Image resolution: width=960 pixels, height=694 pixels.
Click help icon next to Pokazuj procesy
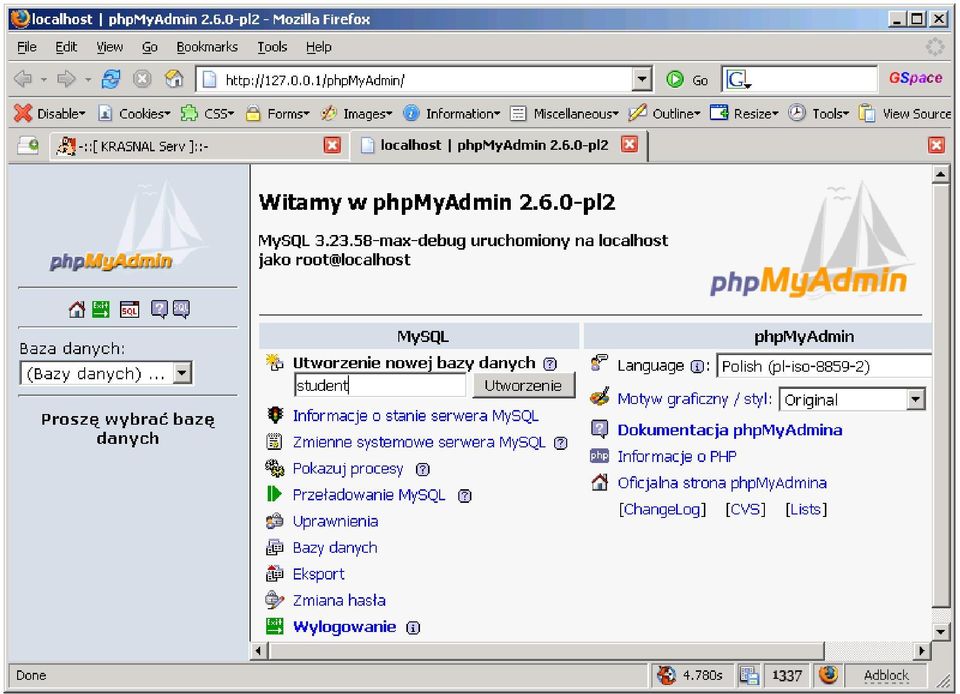point(422,469)
